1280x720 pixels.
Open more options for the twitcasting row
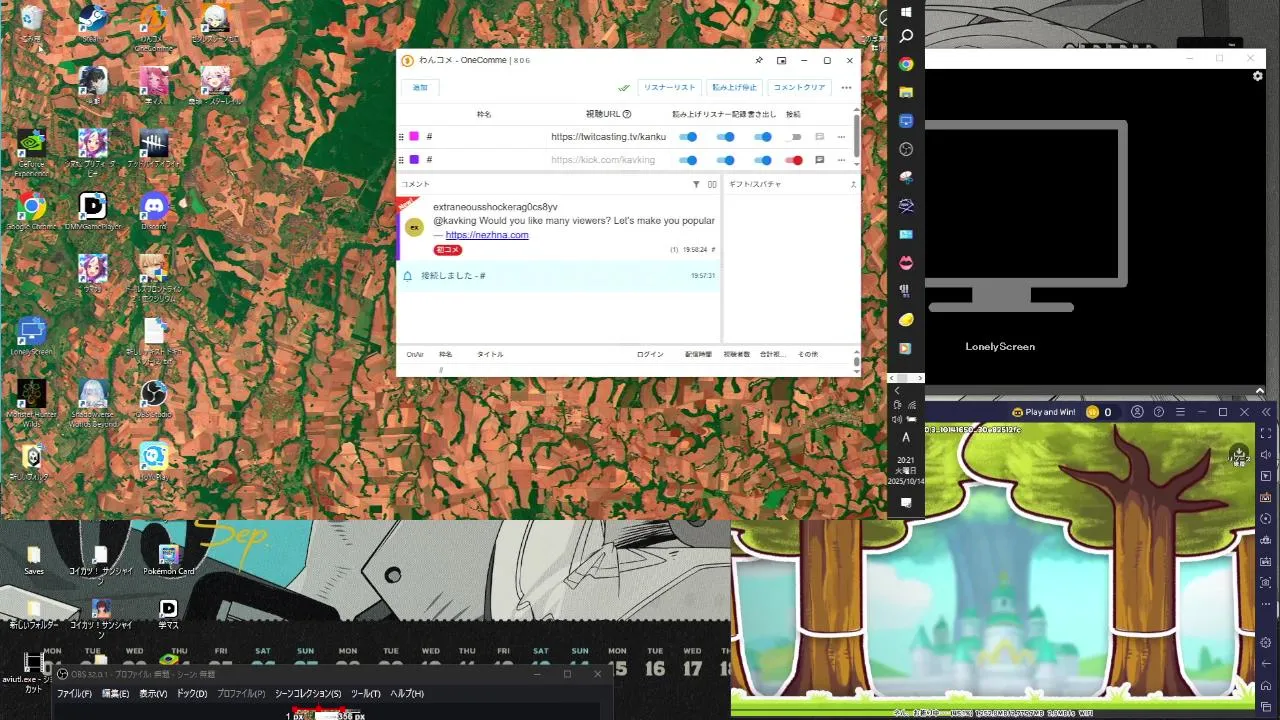[x=842, y=137]
